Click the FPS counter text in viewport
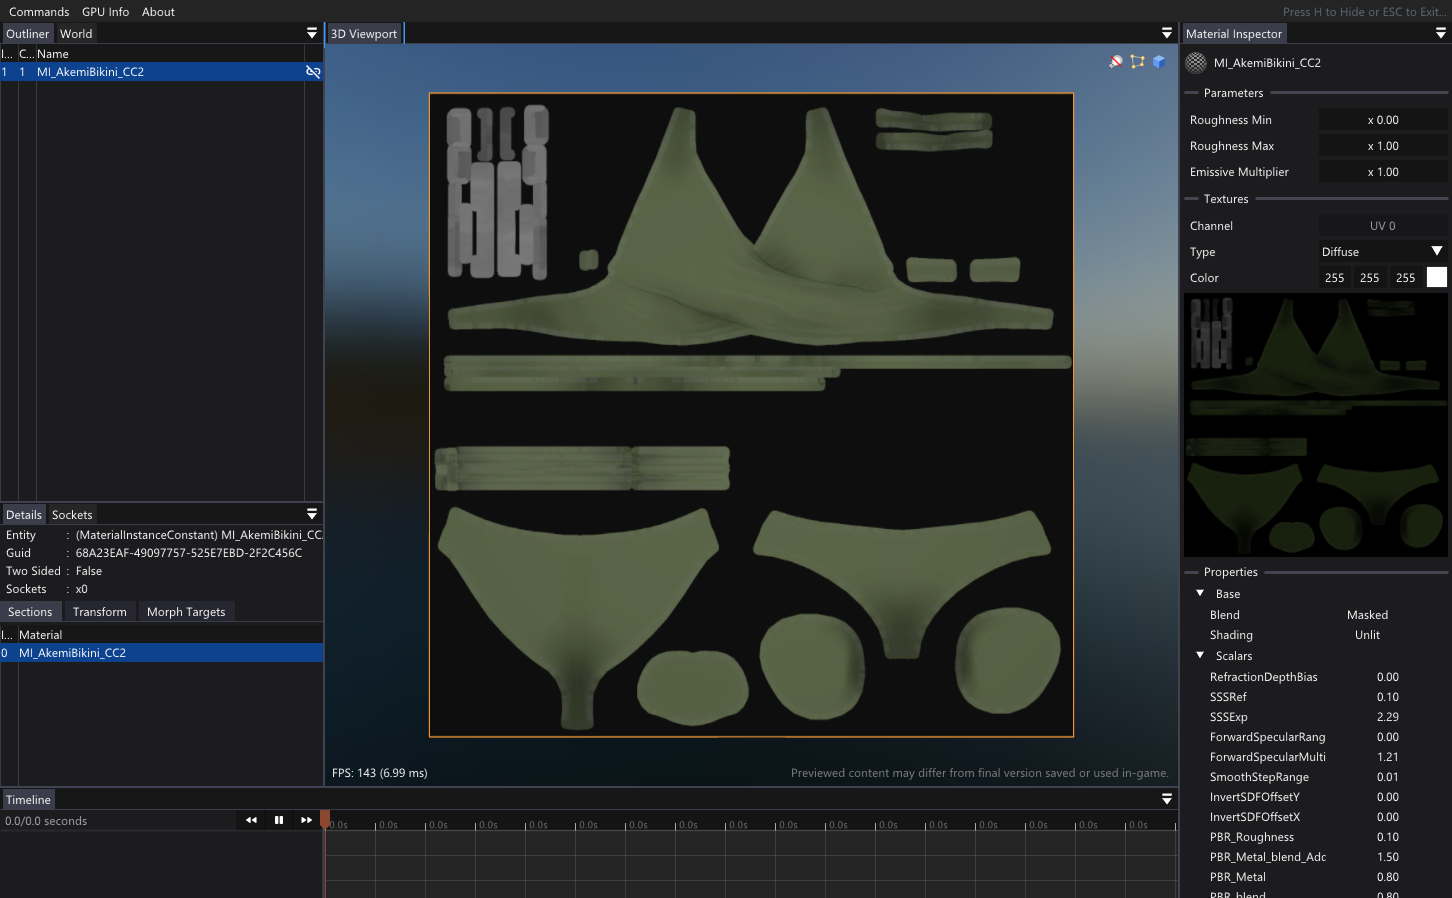 (x=380, y=773)
